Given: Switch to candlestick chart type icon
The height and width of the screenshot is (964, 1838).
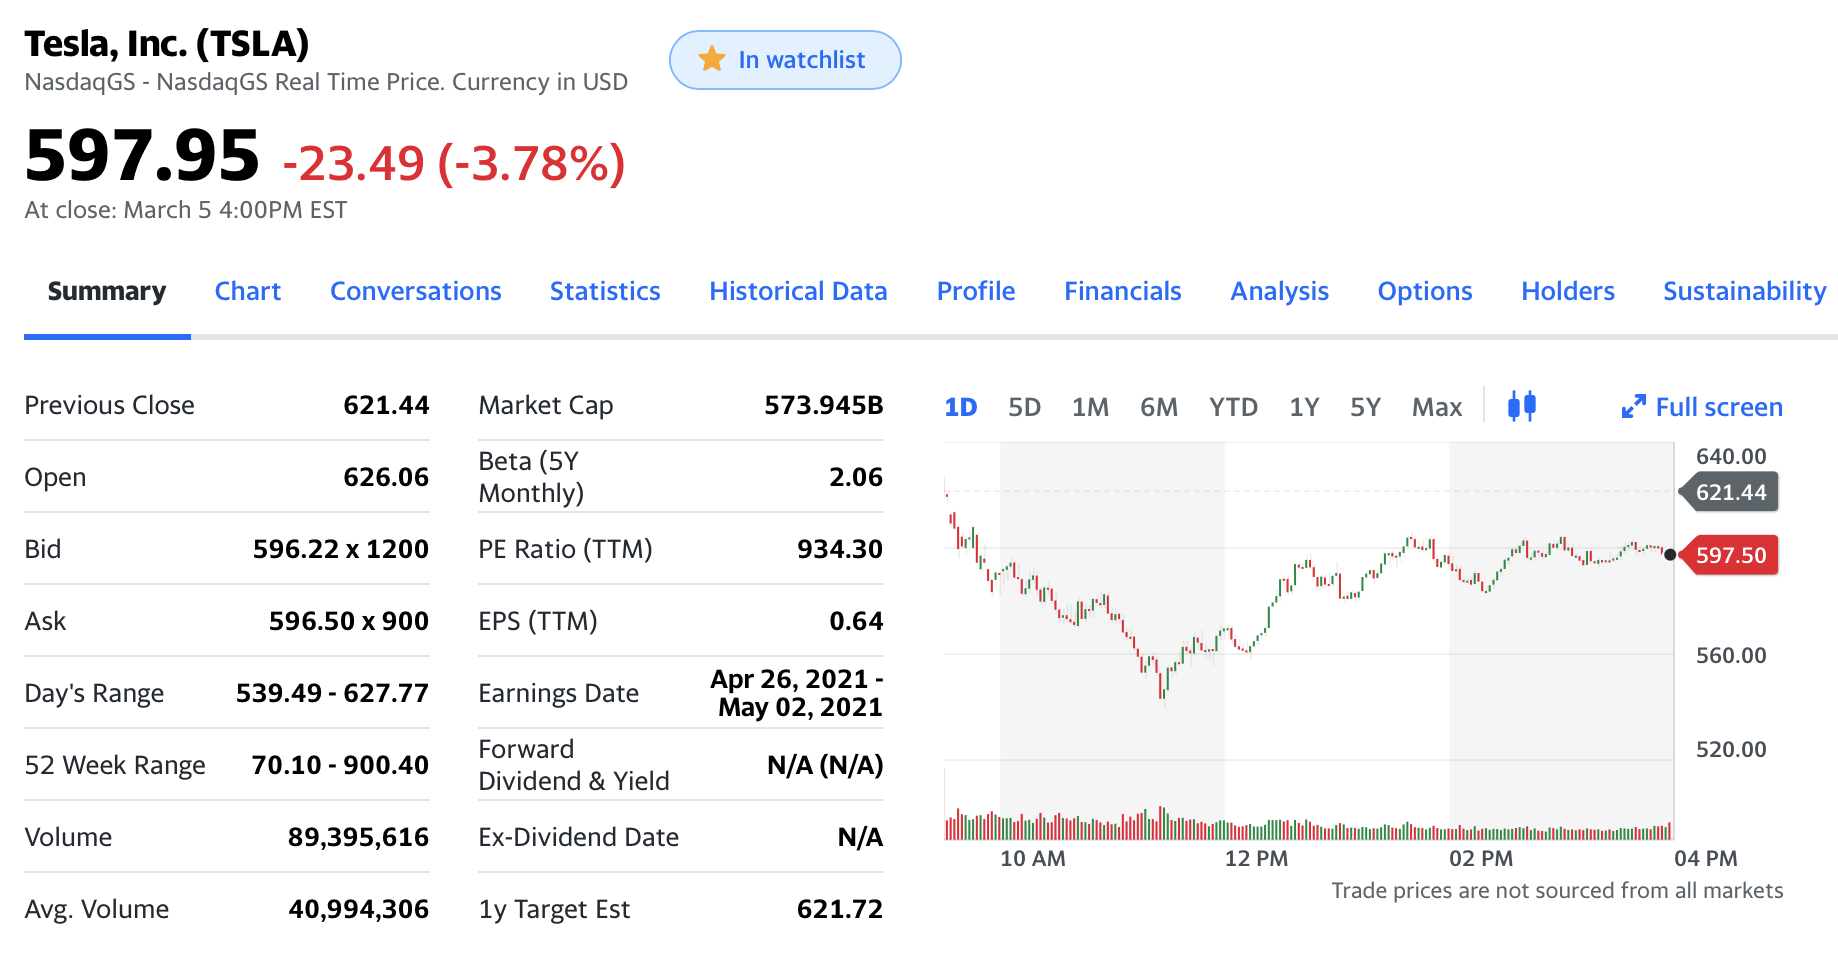Looking at the screenshot, I should coord(1521,406).
